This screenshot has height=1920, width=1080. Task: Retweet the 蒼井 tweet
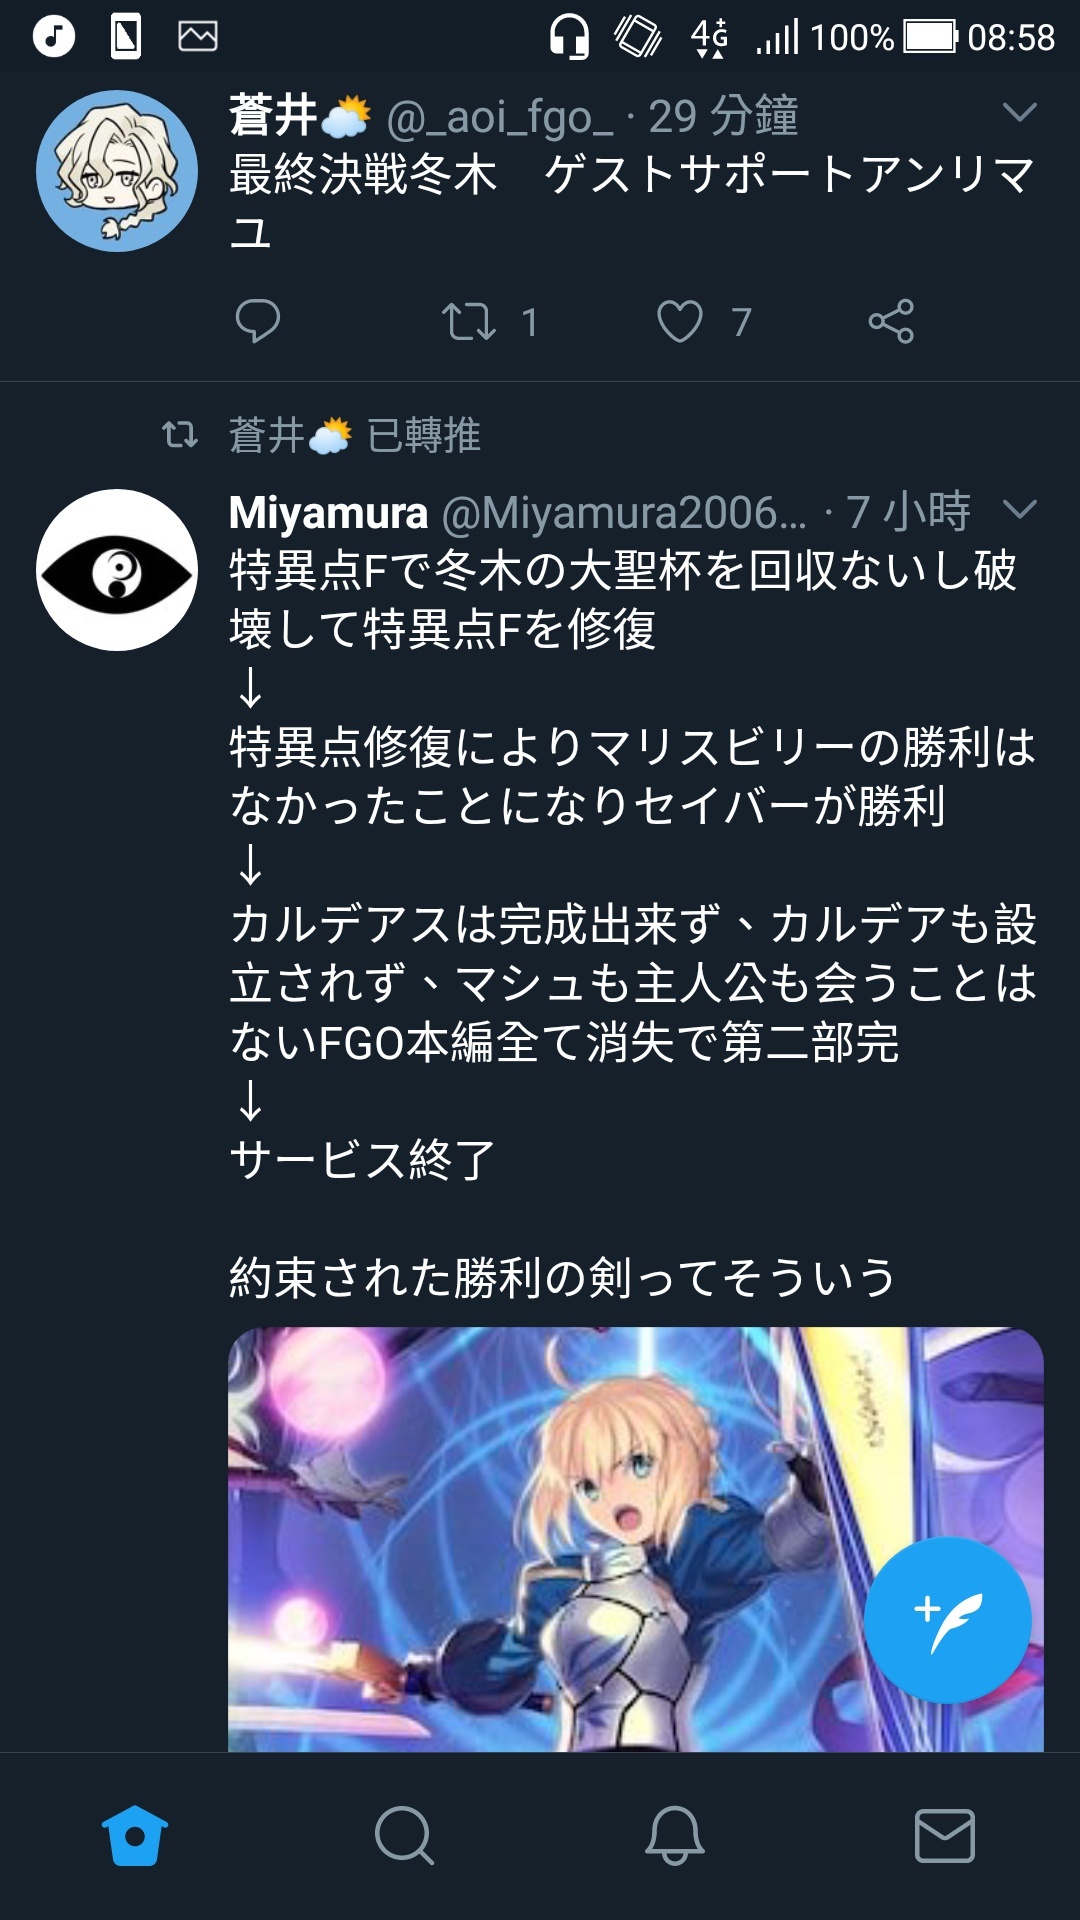tap(469, 321)
